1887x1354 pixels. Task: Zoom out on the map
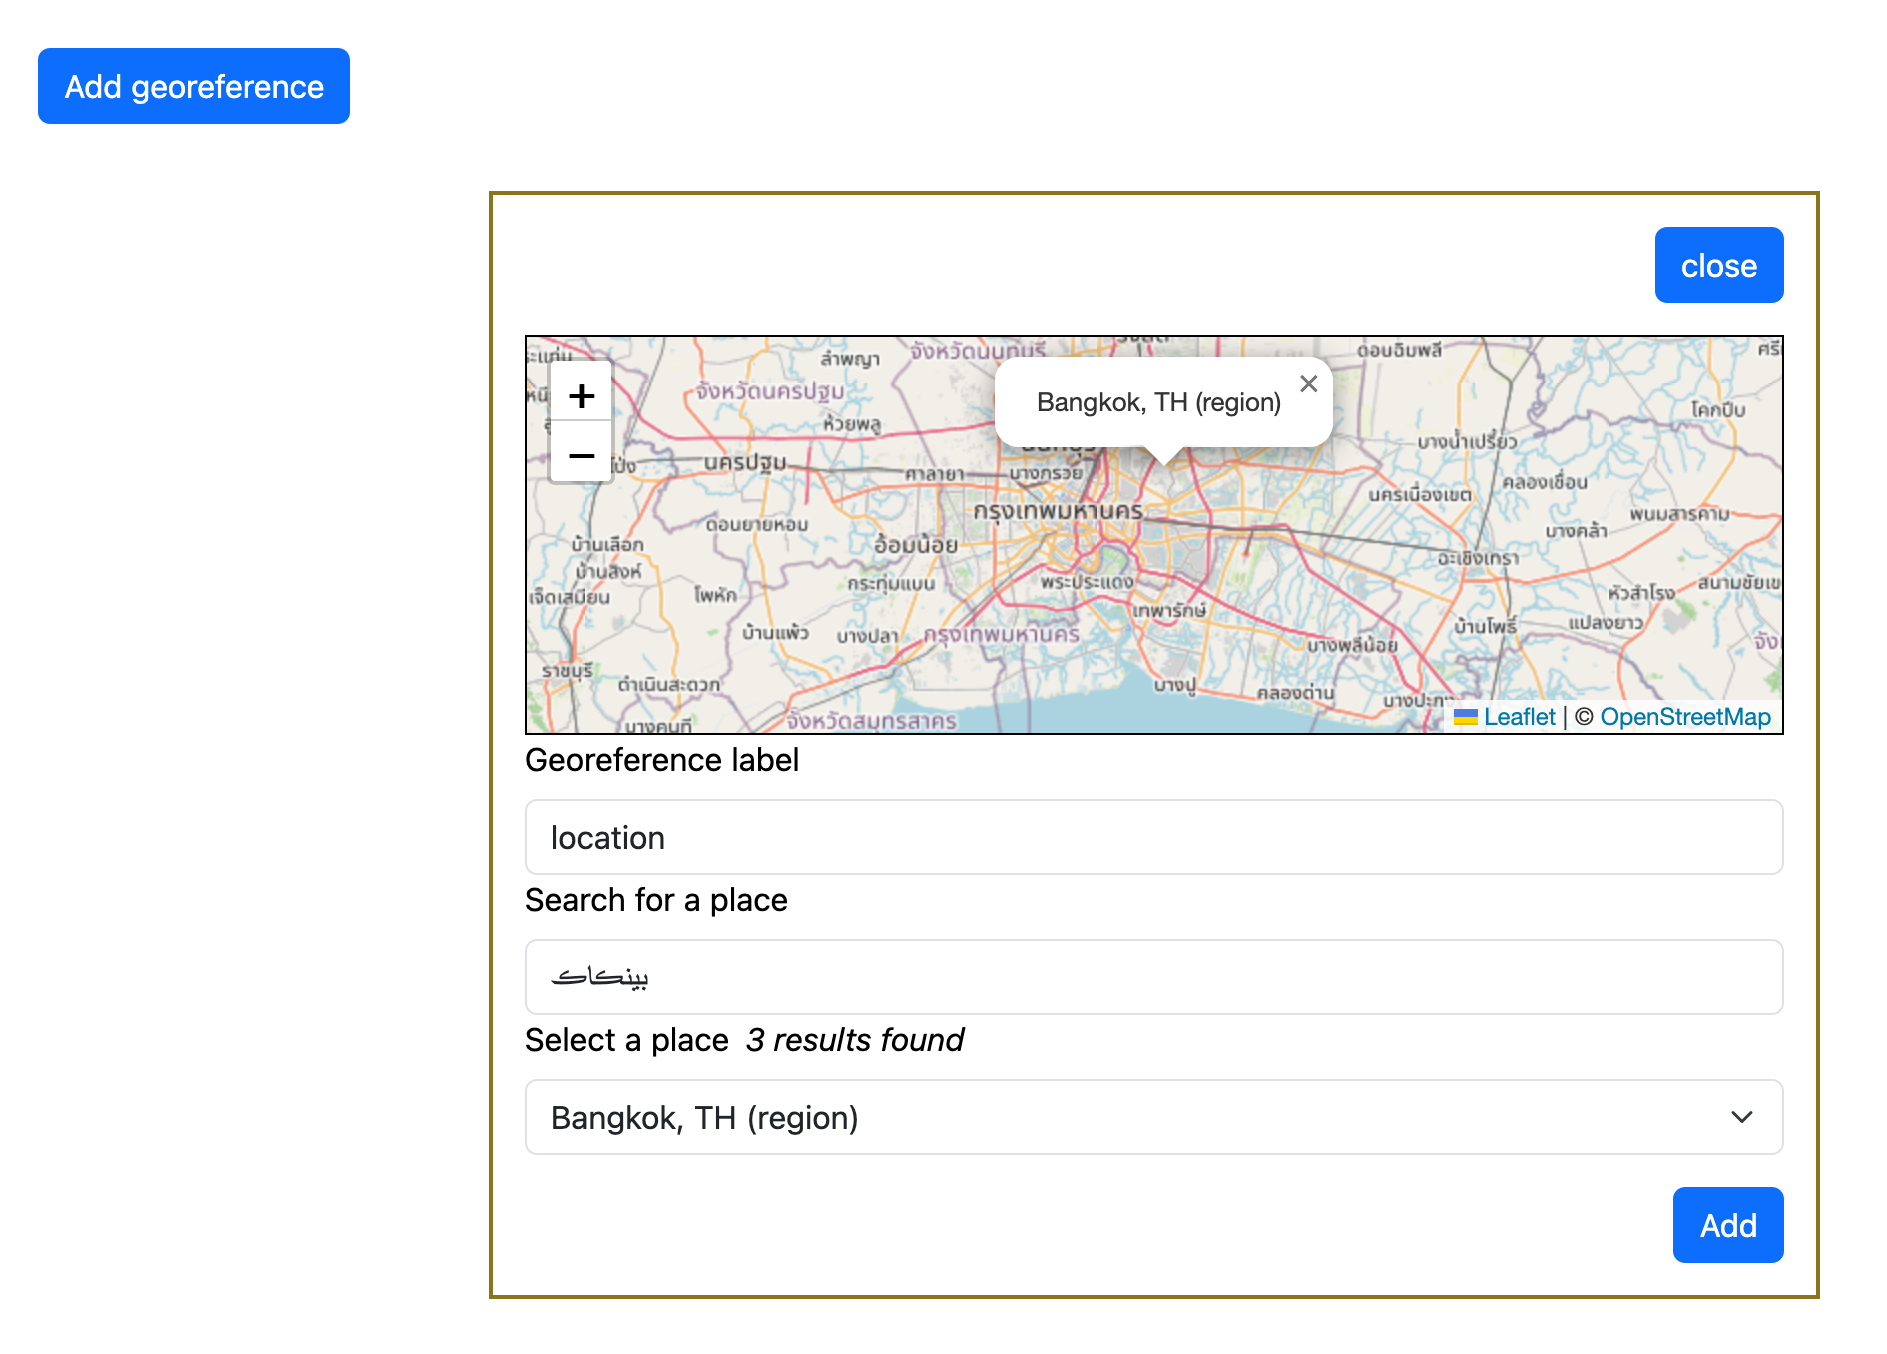(581, 456)
